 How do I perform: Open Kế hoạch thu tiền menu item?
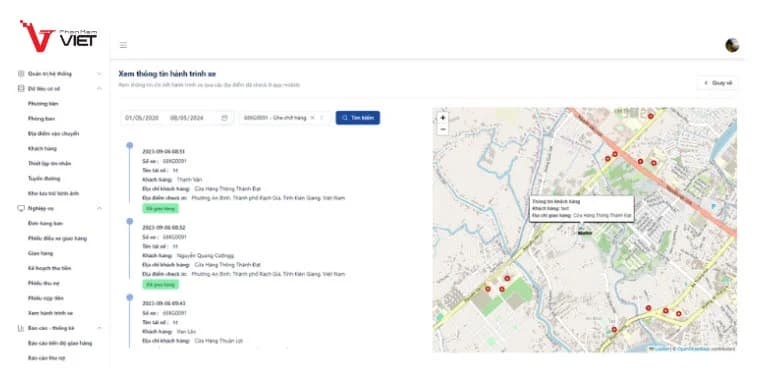49,268
